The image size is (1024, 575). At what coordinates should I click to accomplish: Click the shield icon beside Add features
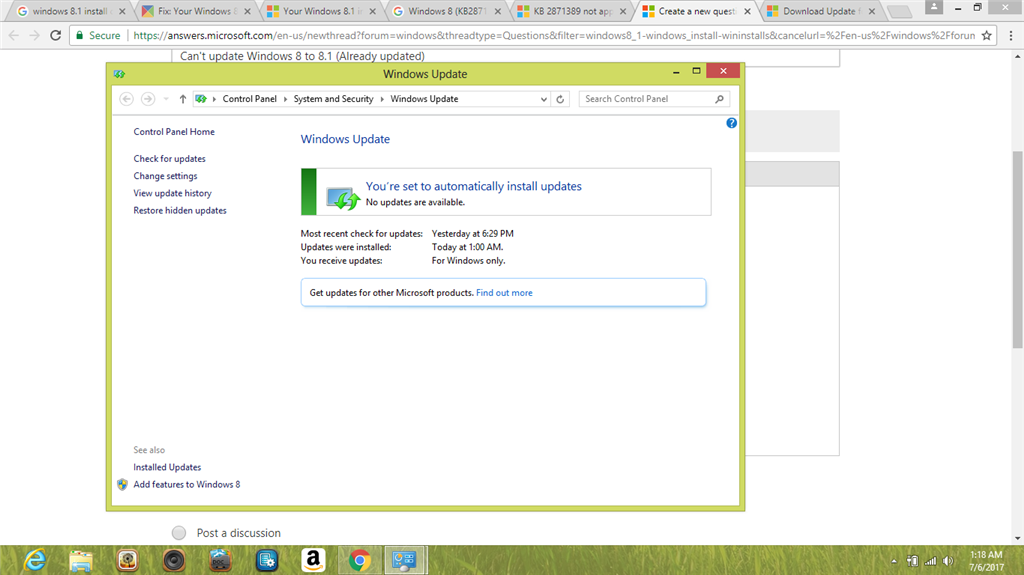122,484
